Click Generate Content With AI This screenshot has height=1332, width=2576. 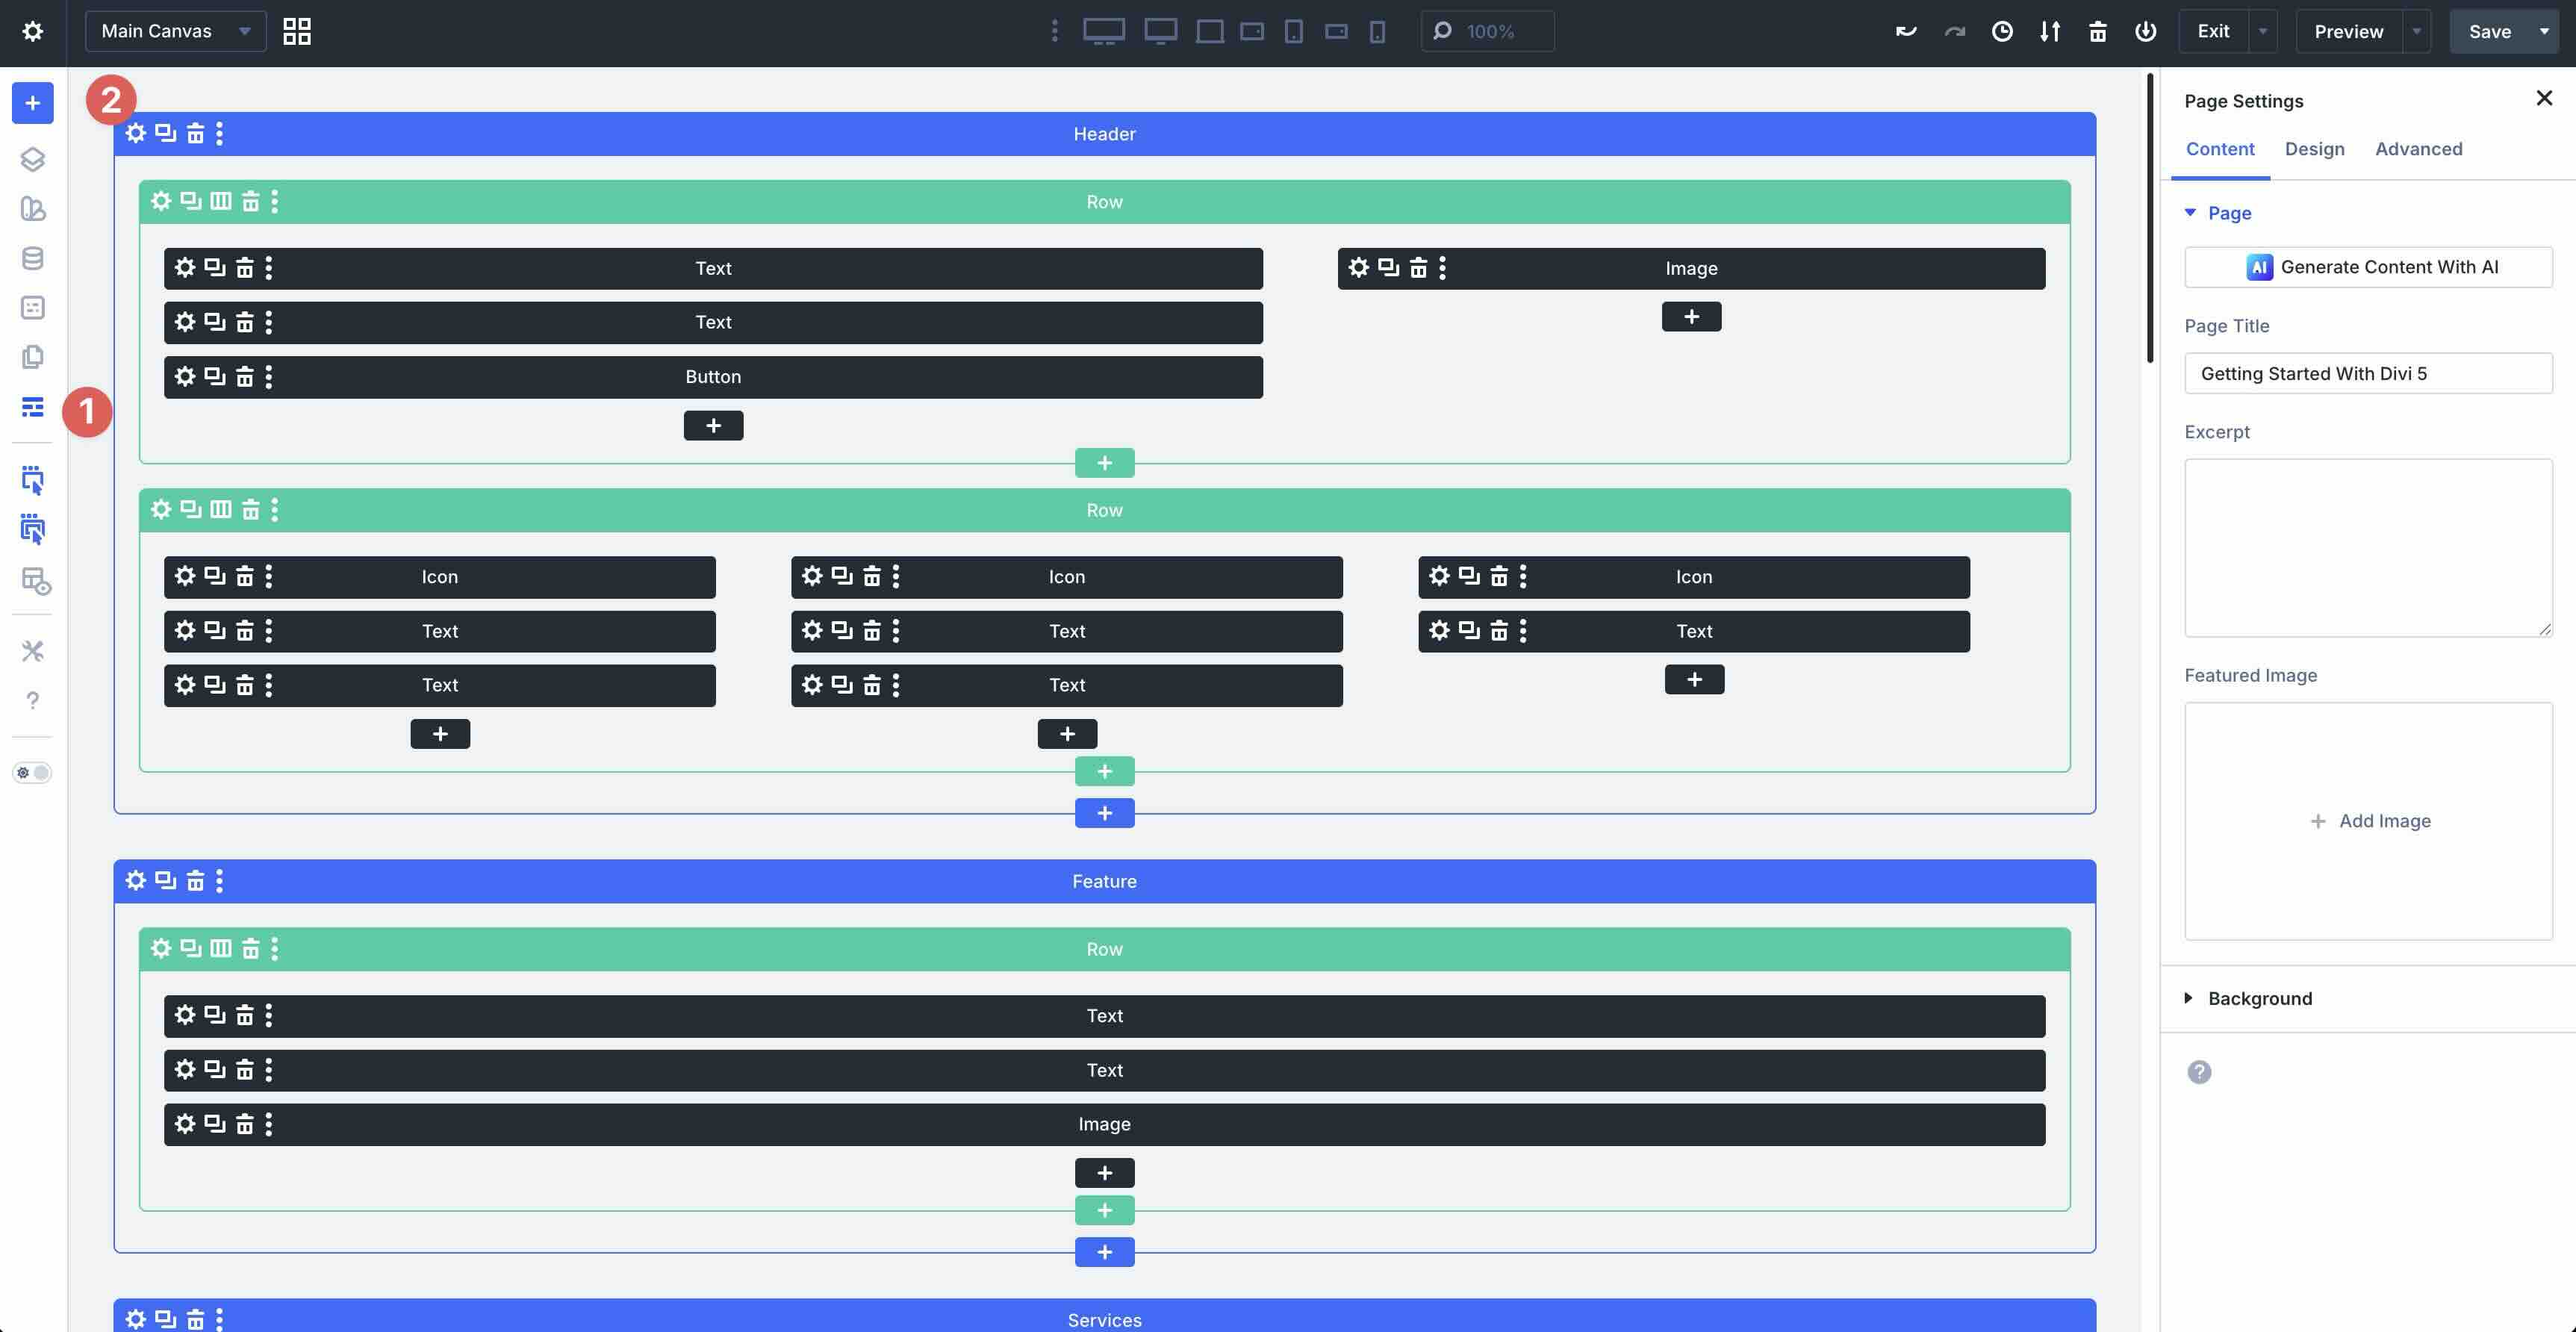(2368, 266)
